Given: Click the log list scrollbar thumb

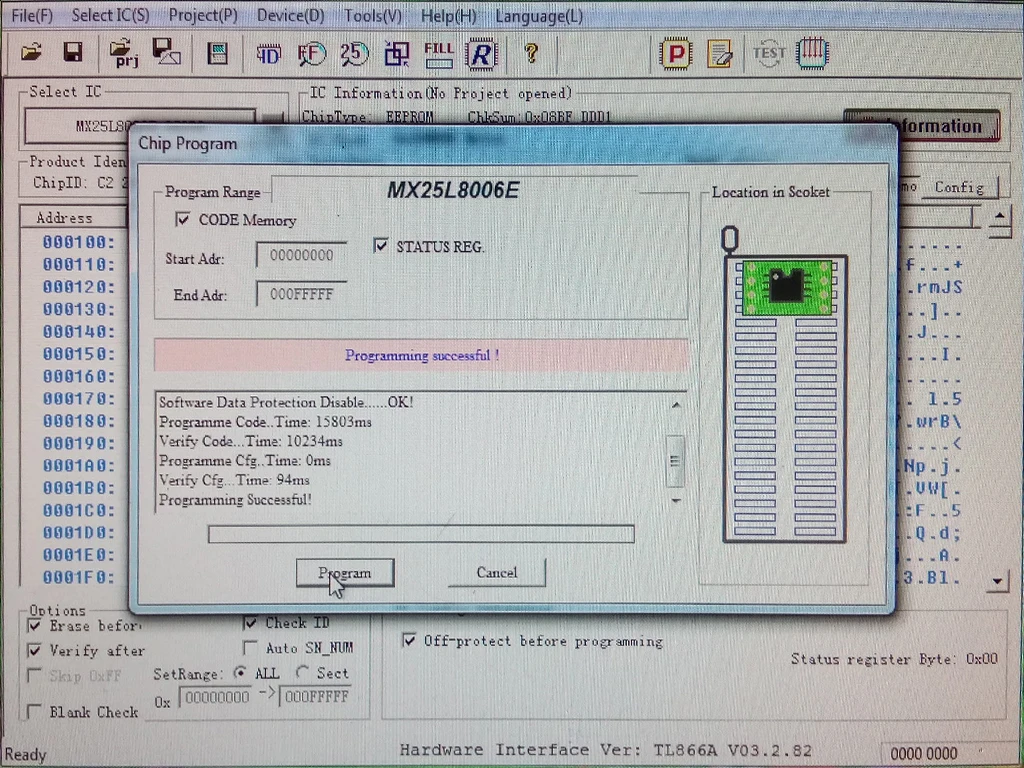Looking at the screenshot, I should [x=675, y=461].
